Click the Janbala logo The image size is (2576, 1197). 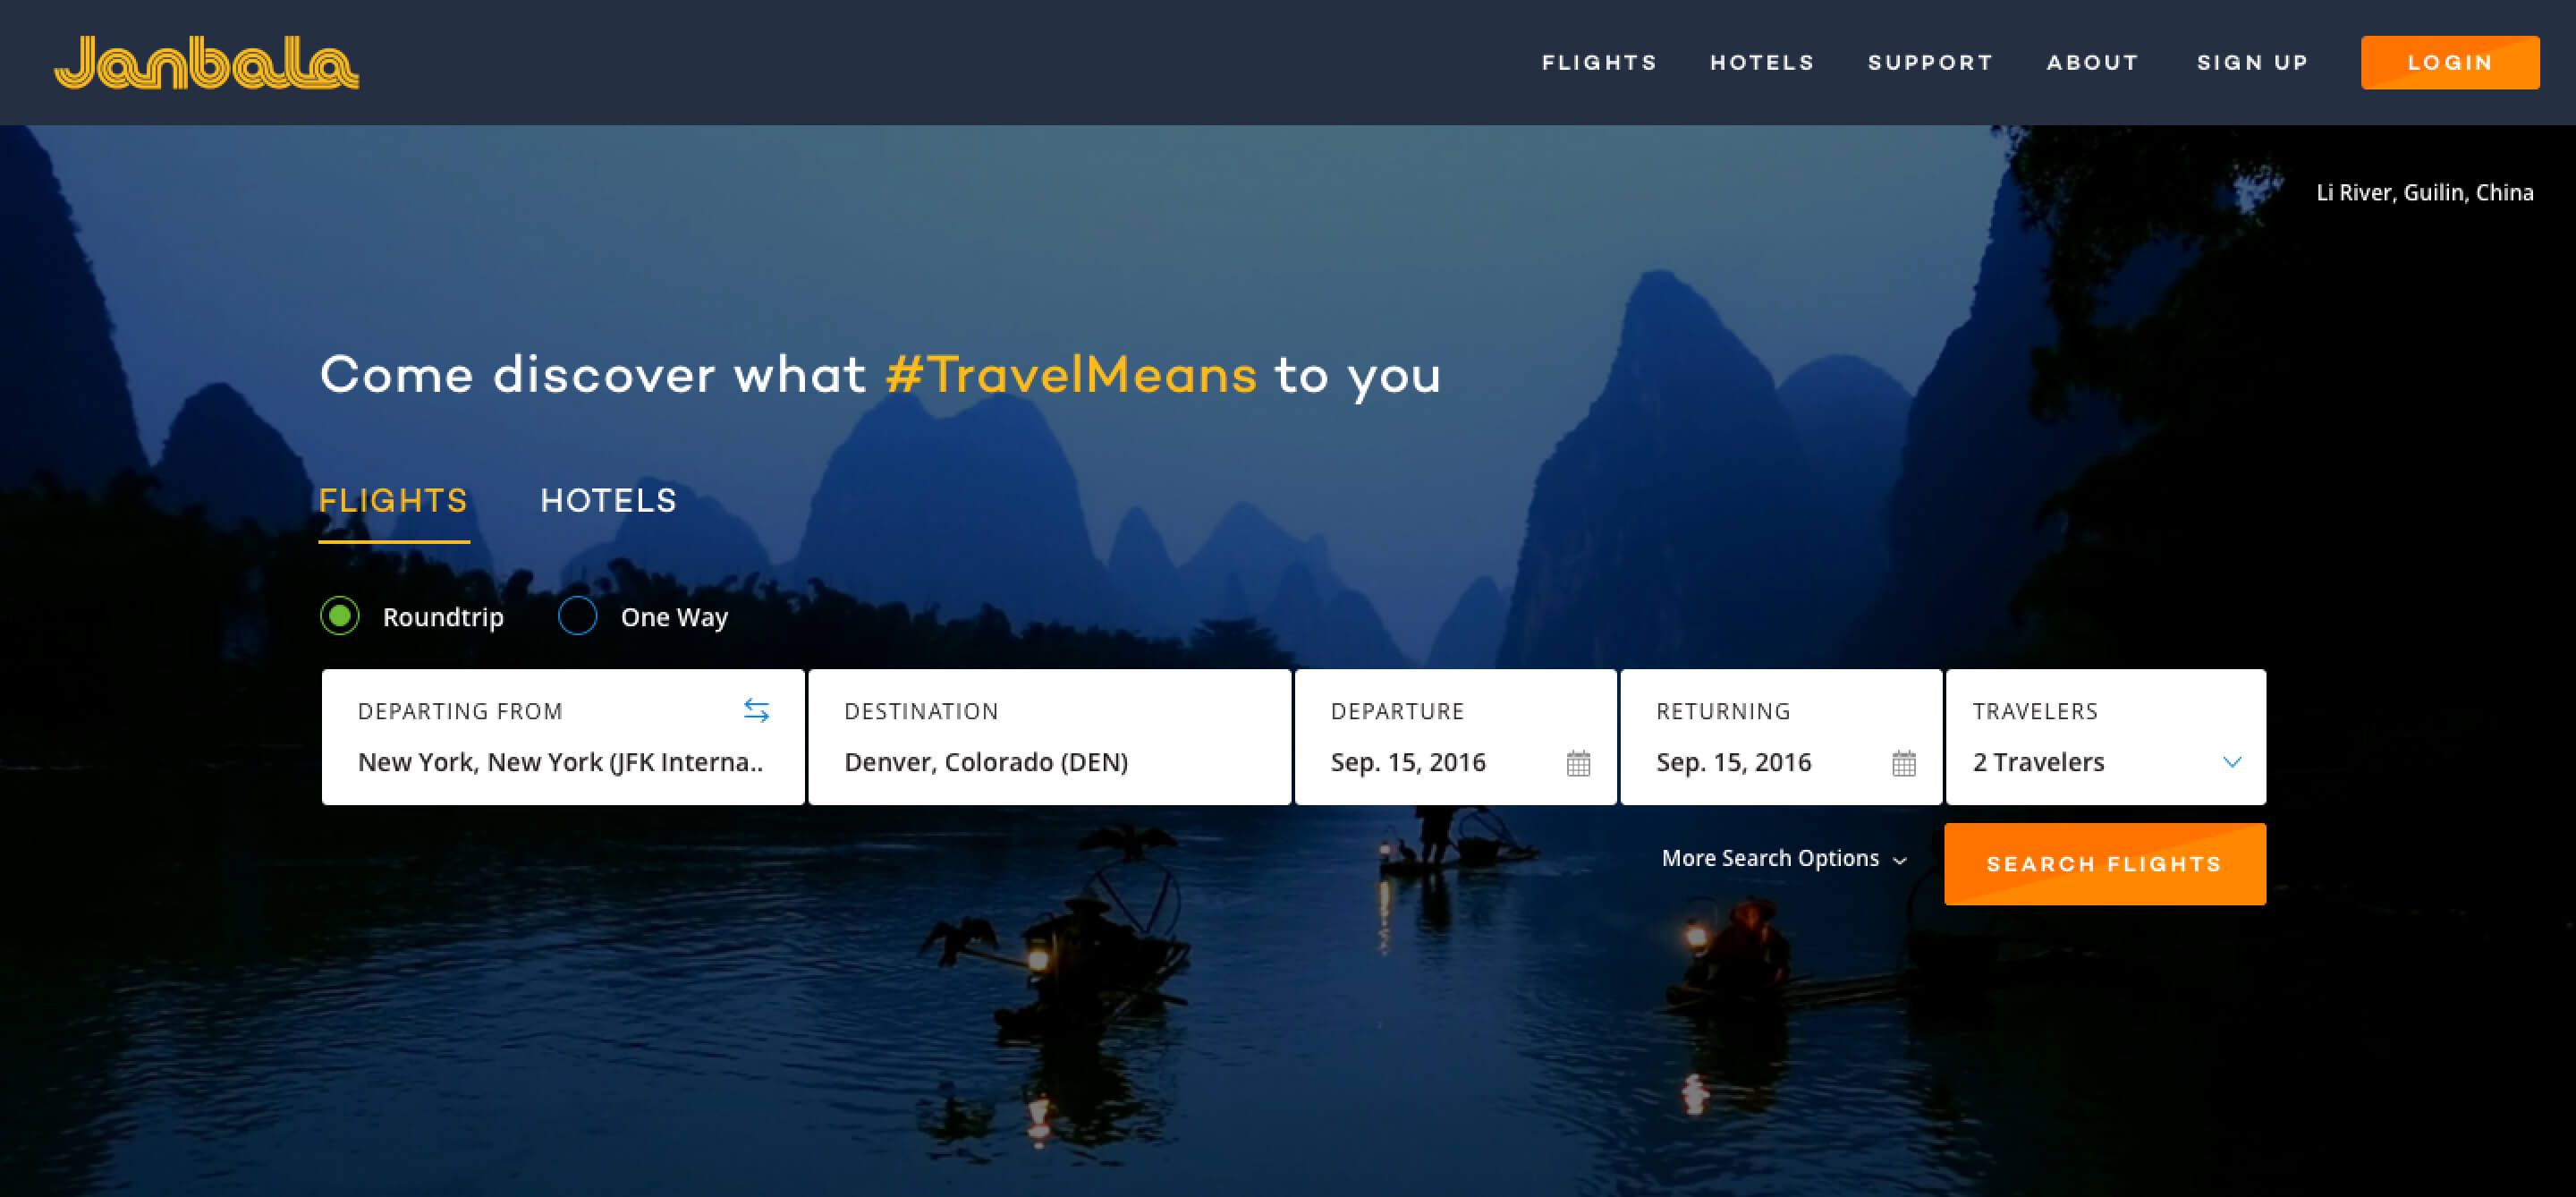[x=206, y=63]
